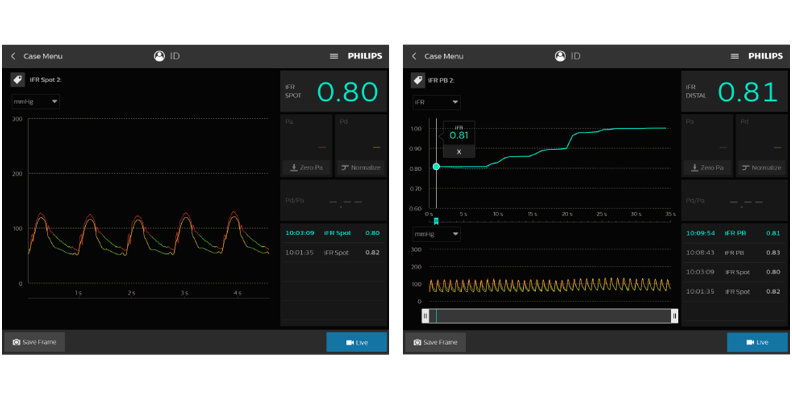
Task: Click Save Frame in left screen
Action: click(x=34, y=342)
